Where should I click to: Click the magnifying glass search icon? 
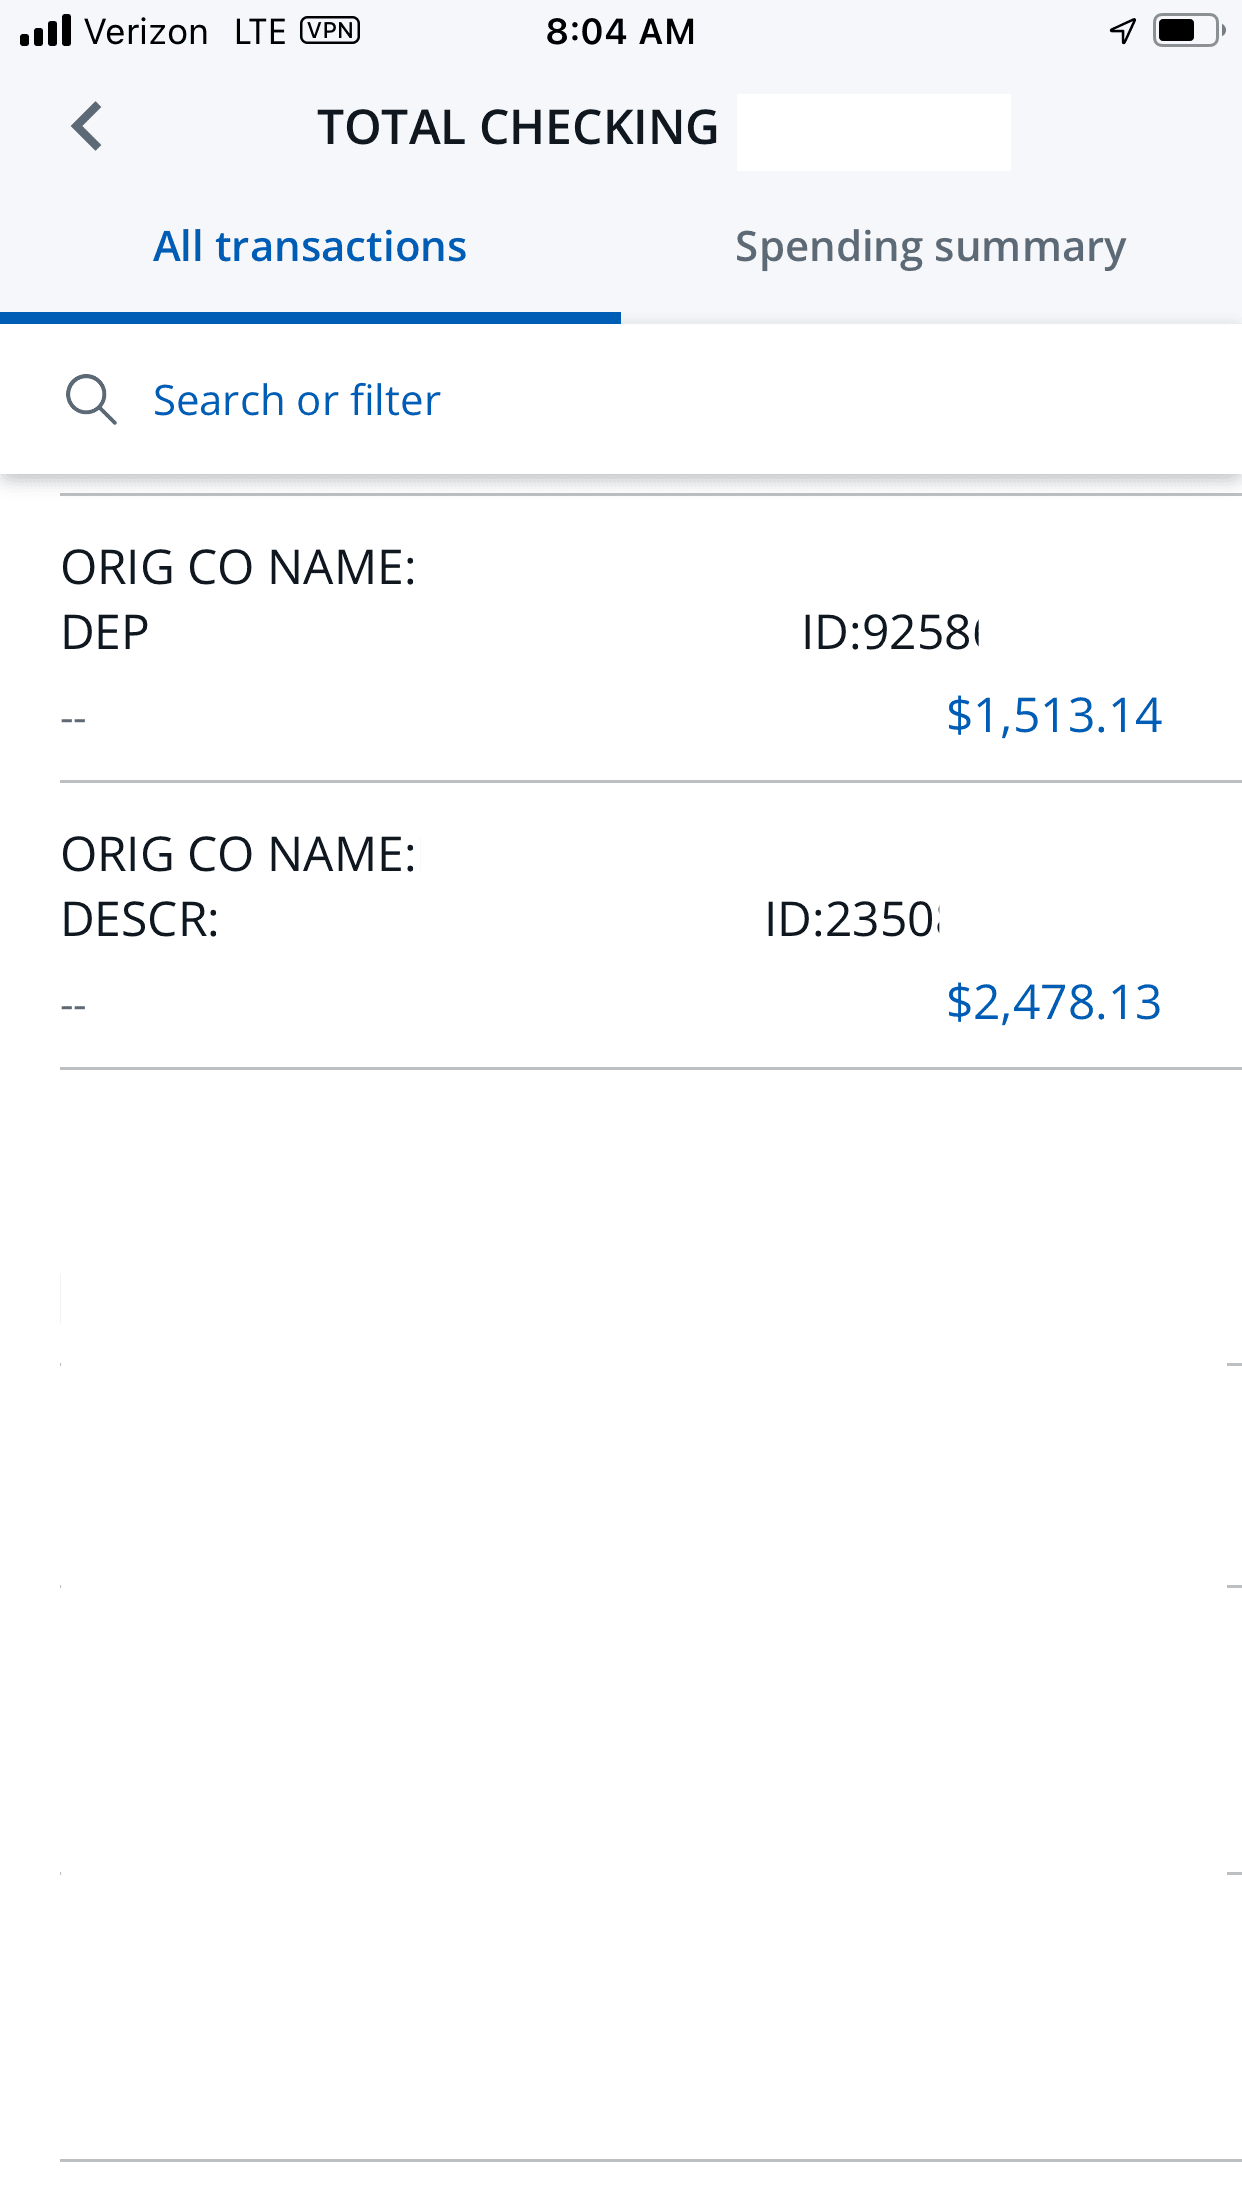[x=91, y=400]
